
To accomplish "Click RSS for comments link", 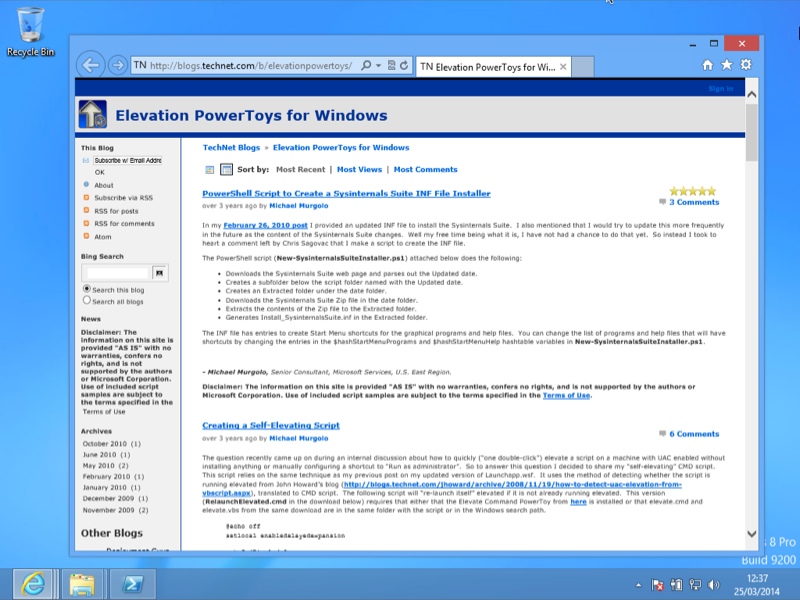I will click(x=124, y=223).
